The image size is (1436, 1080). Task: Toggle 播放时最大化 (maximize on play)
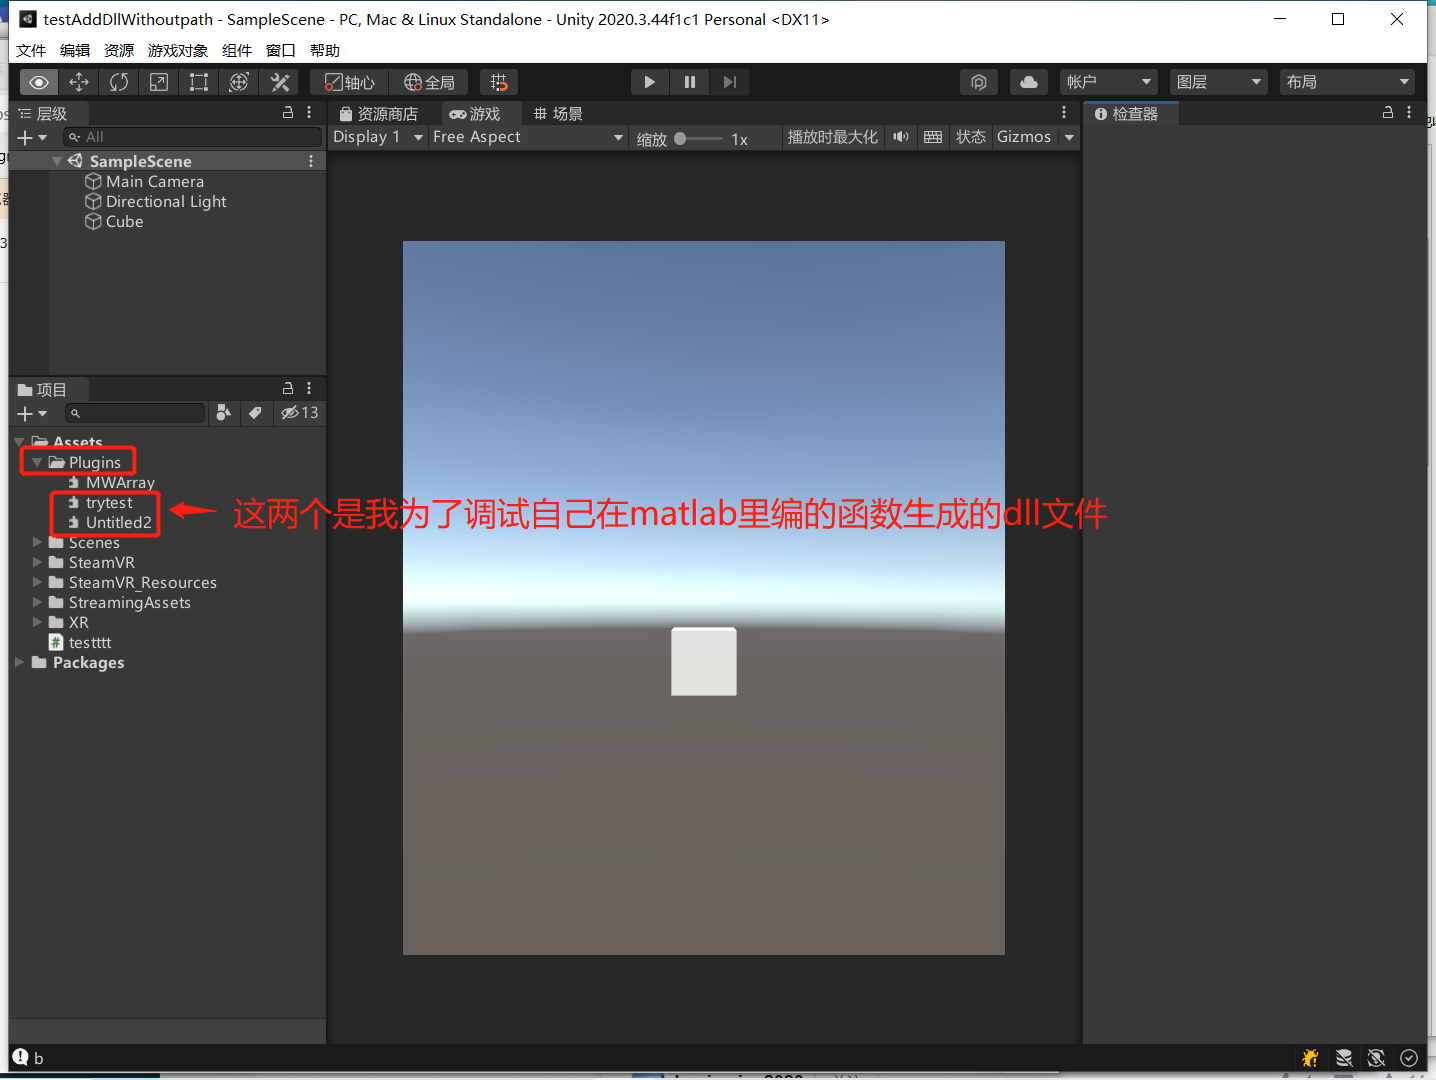[x=832, y=137]
